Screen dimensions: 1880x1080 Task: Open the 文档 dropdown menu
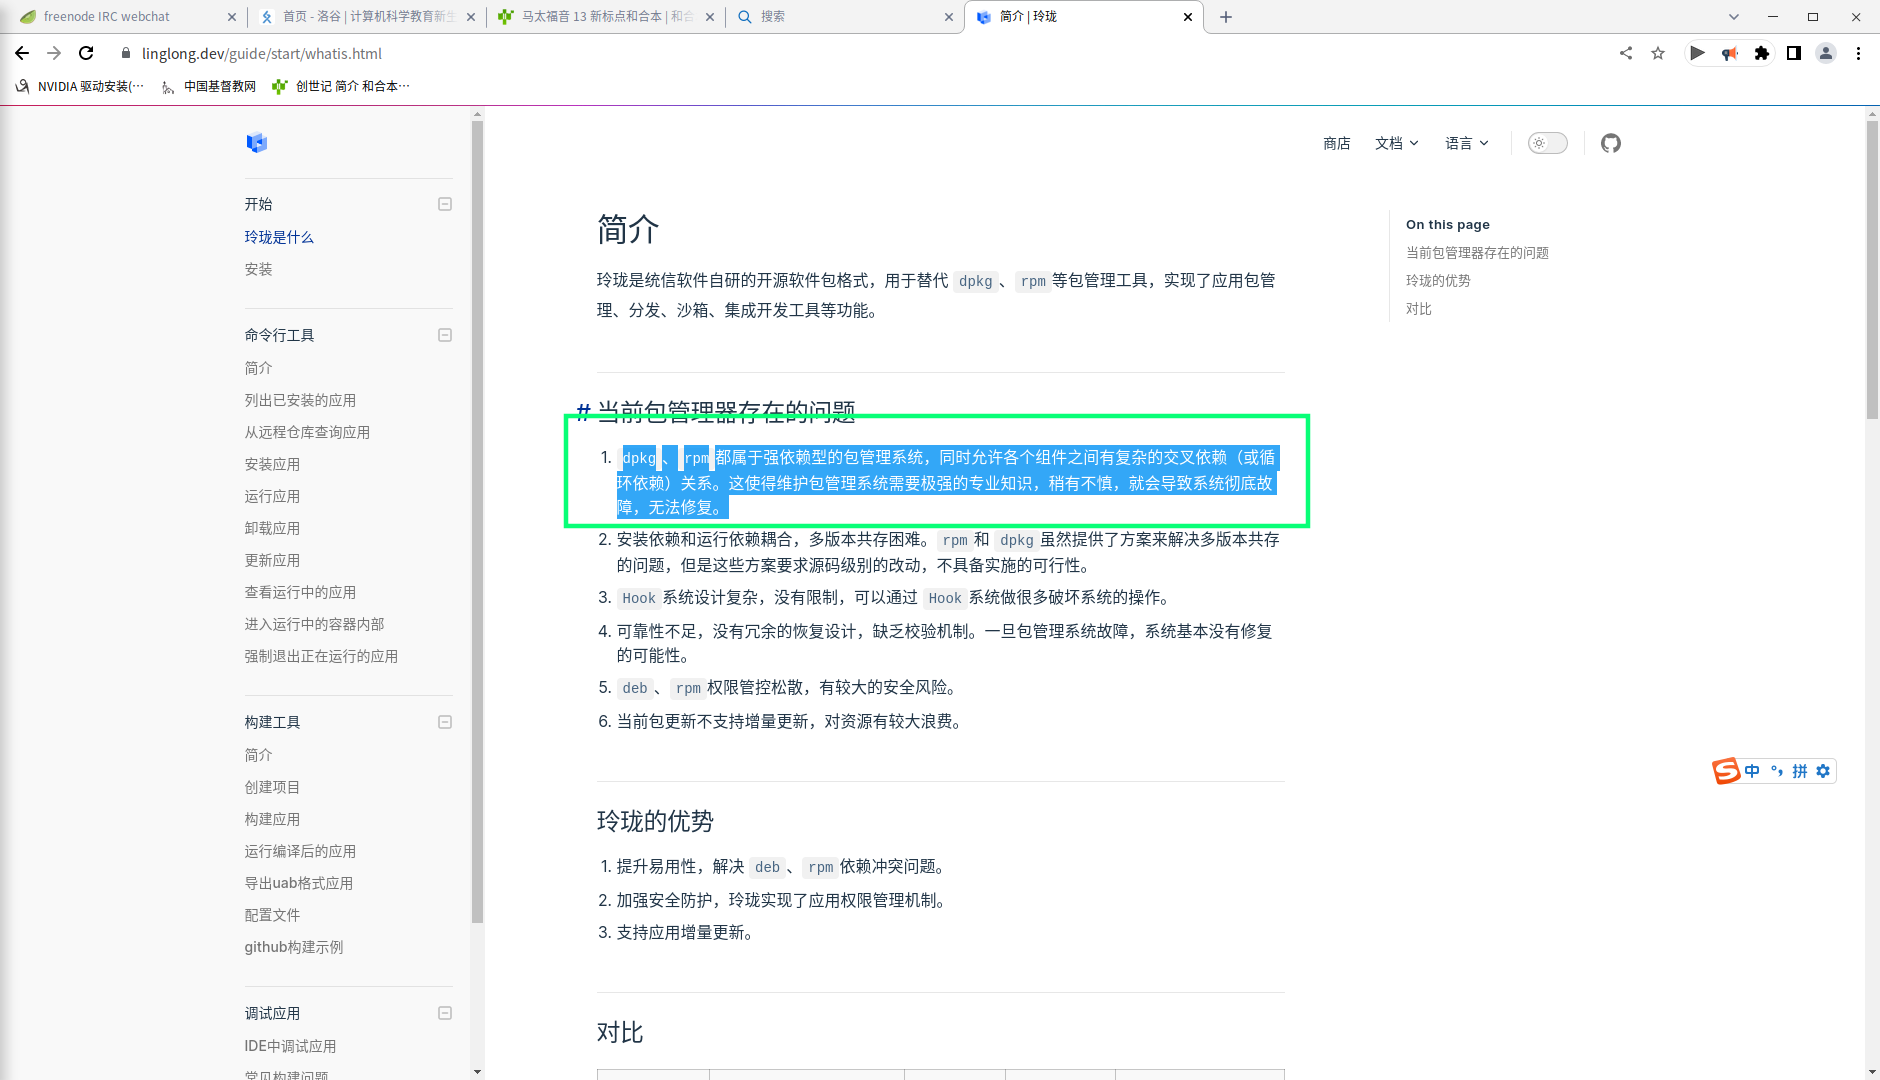click(x=1396, y=143)
